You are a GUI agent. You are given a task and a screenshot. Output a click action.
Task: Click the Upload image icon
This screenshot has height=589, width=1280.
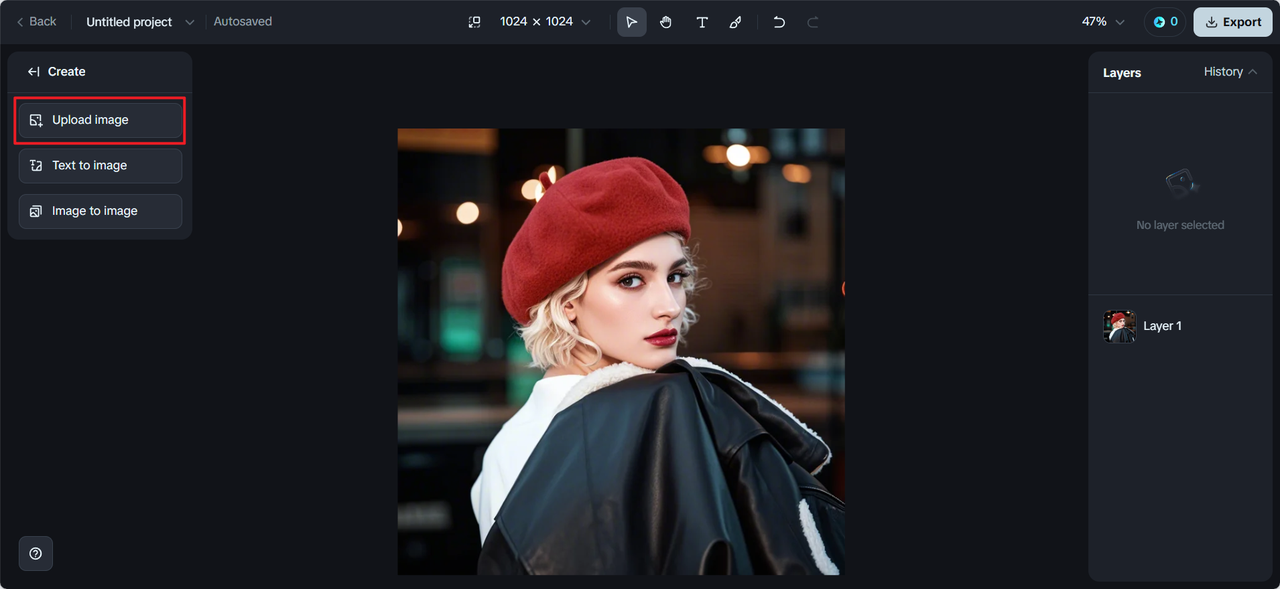point(36,120)
